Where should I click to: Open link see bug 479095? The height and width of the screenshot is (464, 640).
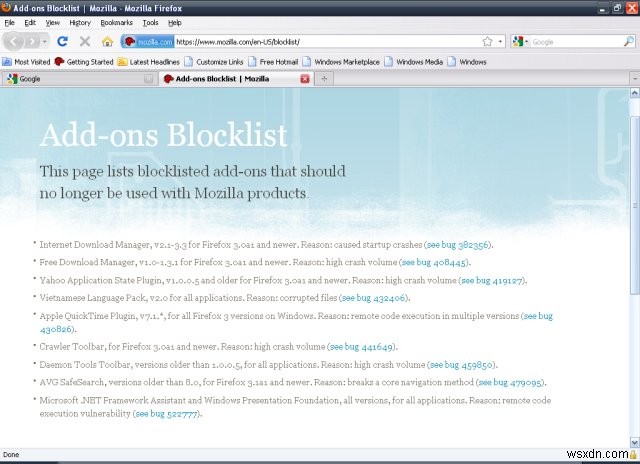click(510, 382)
